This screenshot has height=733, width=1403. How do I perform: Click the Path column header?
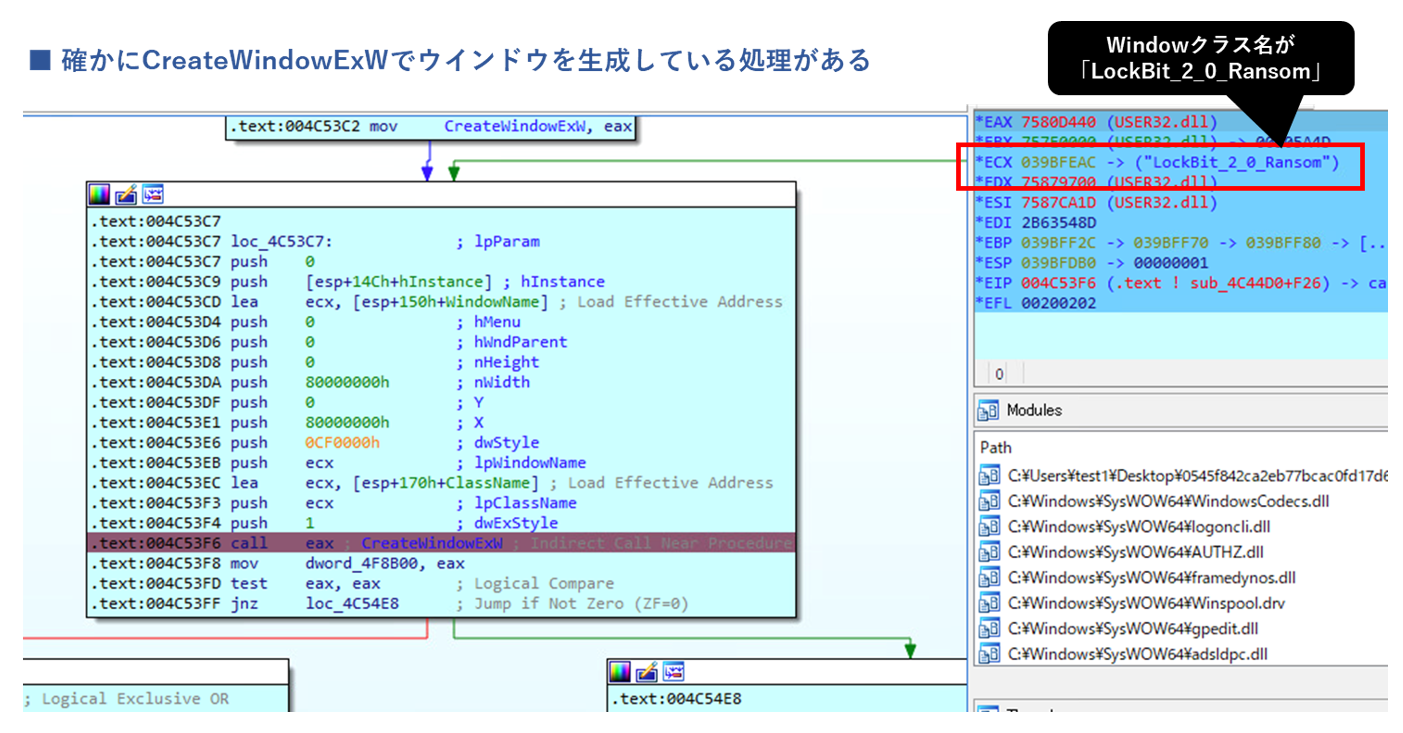996,447
